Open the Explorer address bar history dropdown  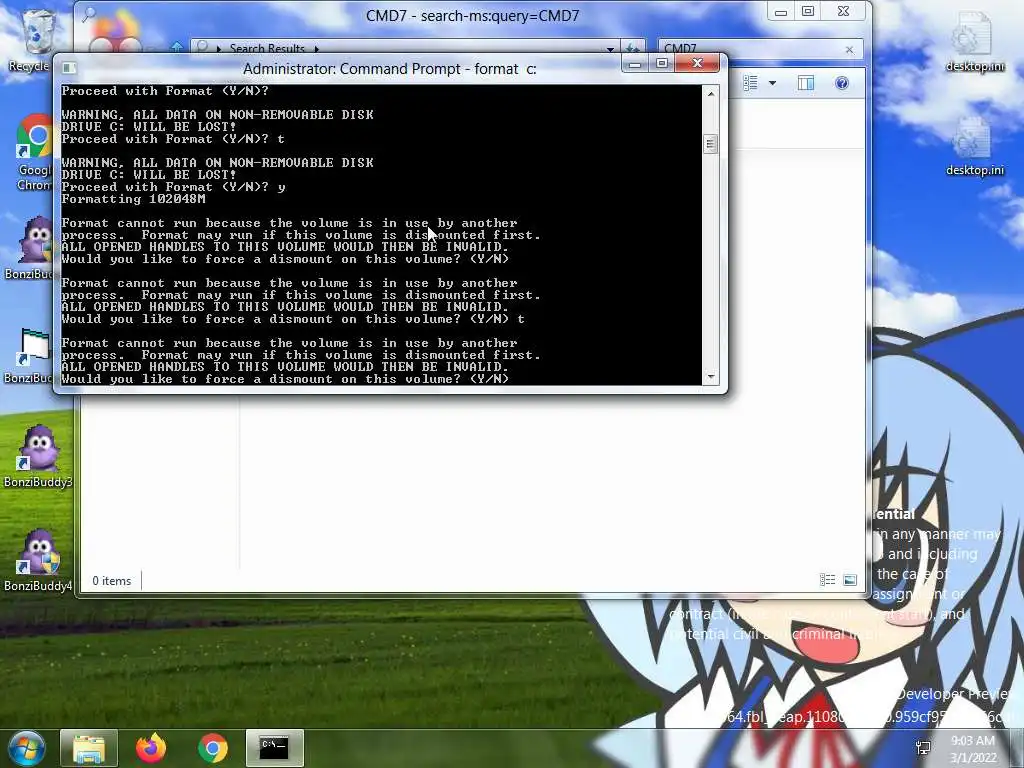coord(610,49)
